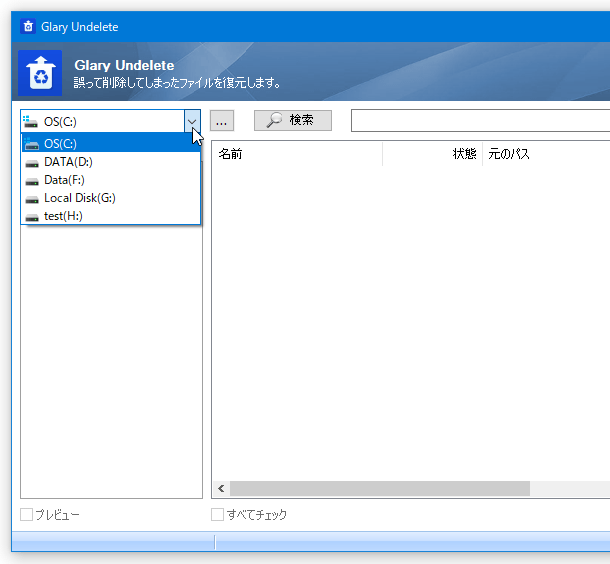The image size is (610, 564).
Task: Click the horizontal scrollbar thumb
Action: pos(380,489)
